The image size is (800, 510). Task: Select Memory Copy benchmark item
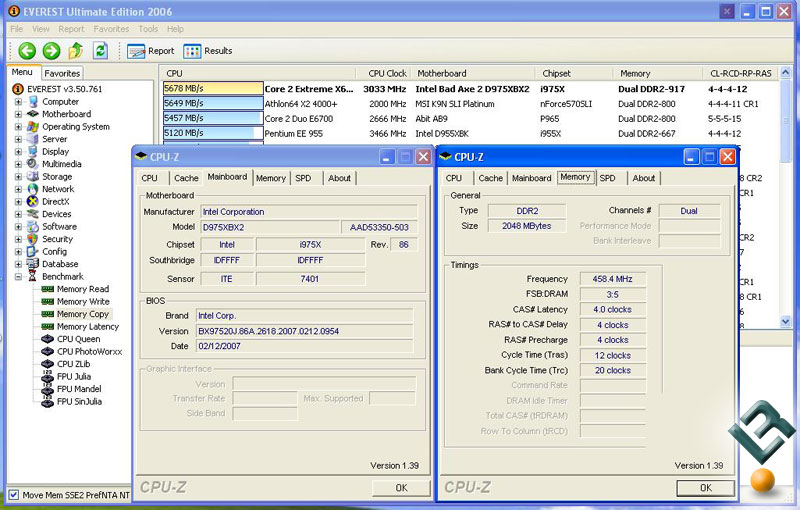click(83, 314)
